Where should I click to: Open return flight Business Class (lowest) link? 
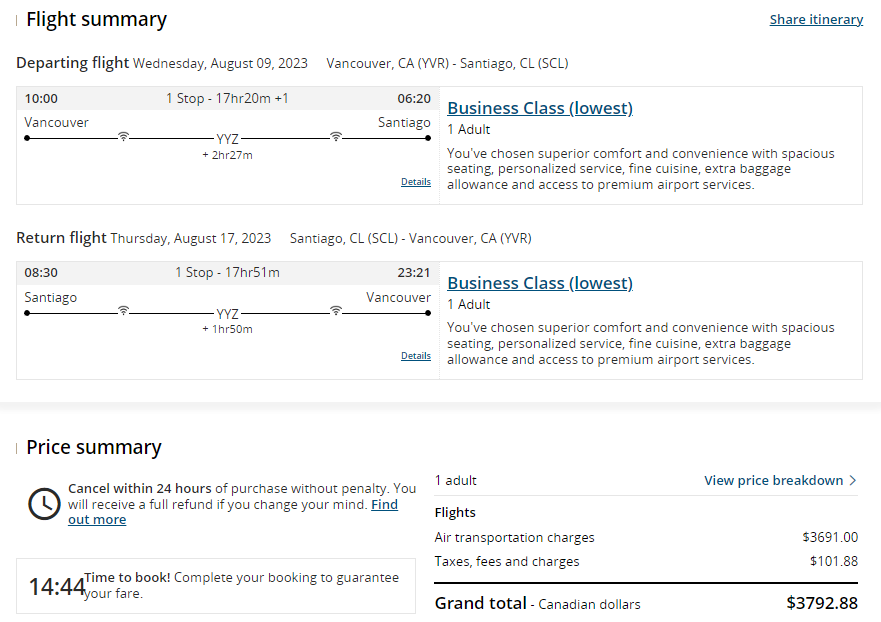tap(539, 283)
